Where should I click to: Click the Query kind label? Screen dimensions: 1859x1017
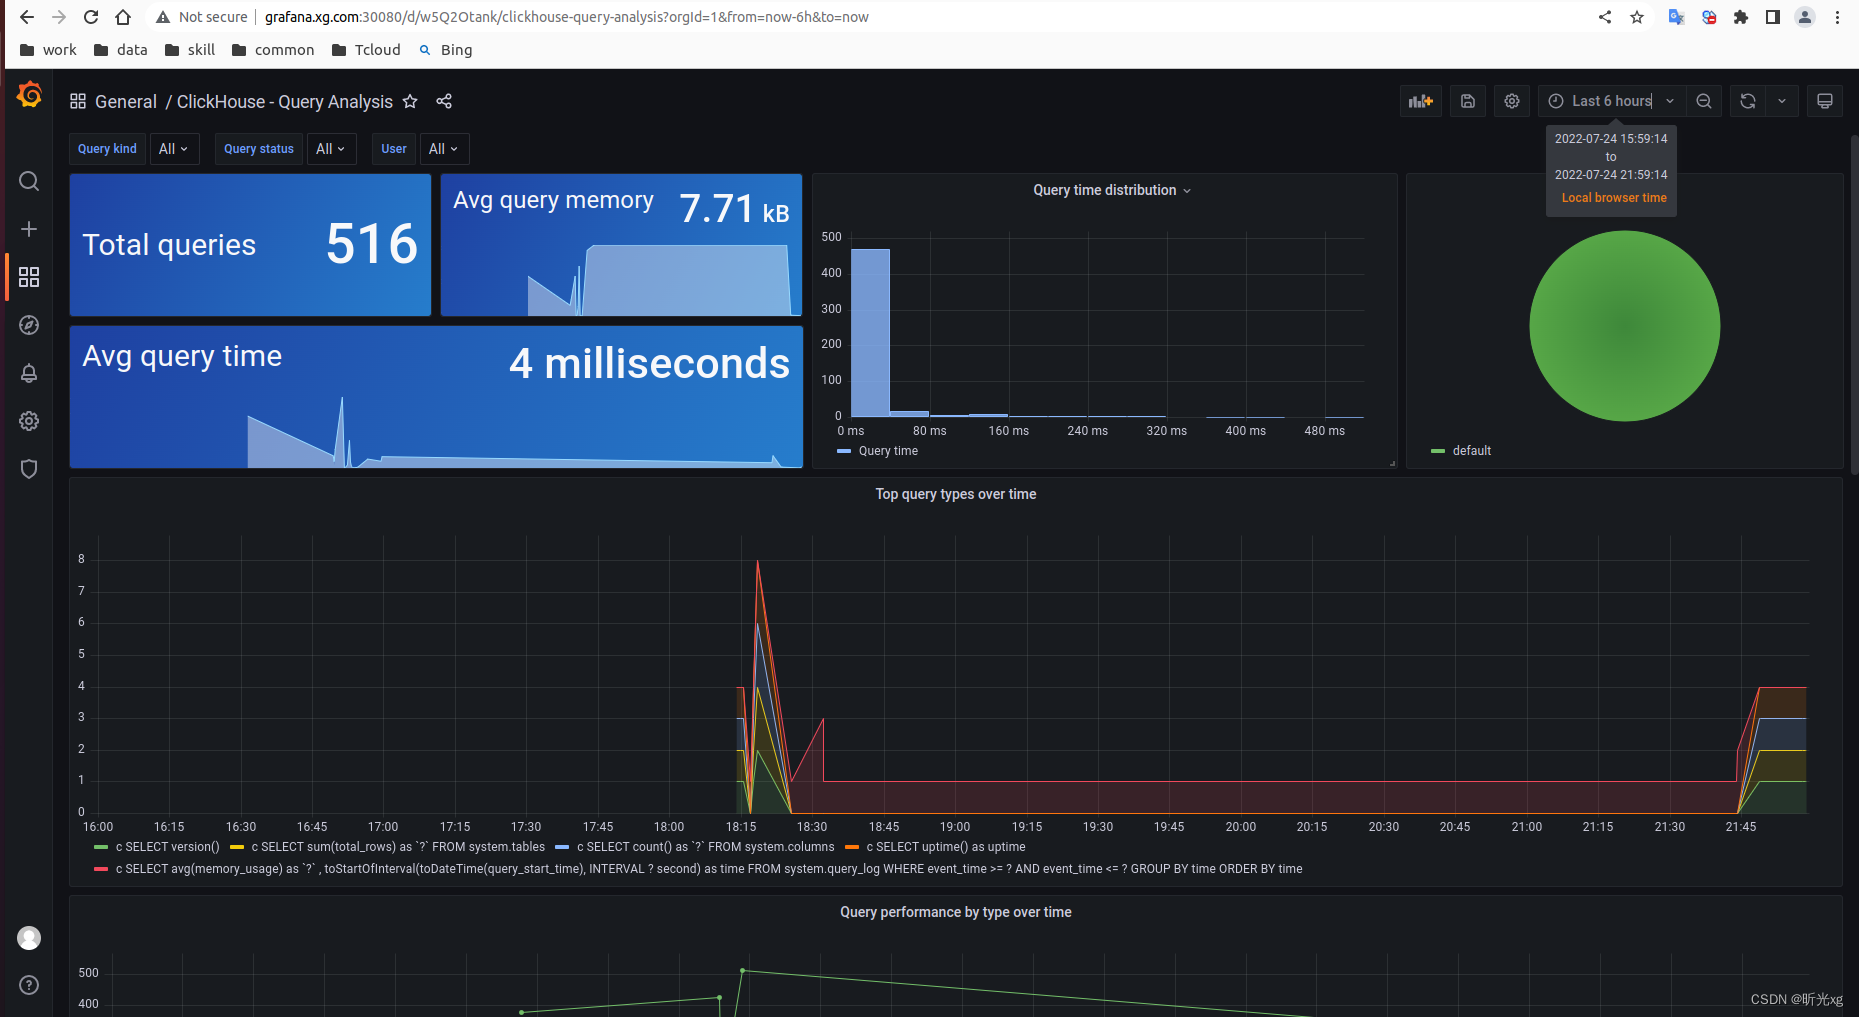pyautogui.click(x=107, y=149)
